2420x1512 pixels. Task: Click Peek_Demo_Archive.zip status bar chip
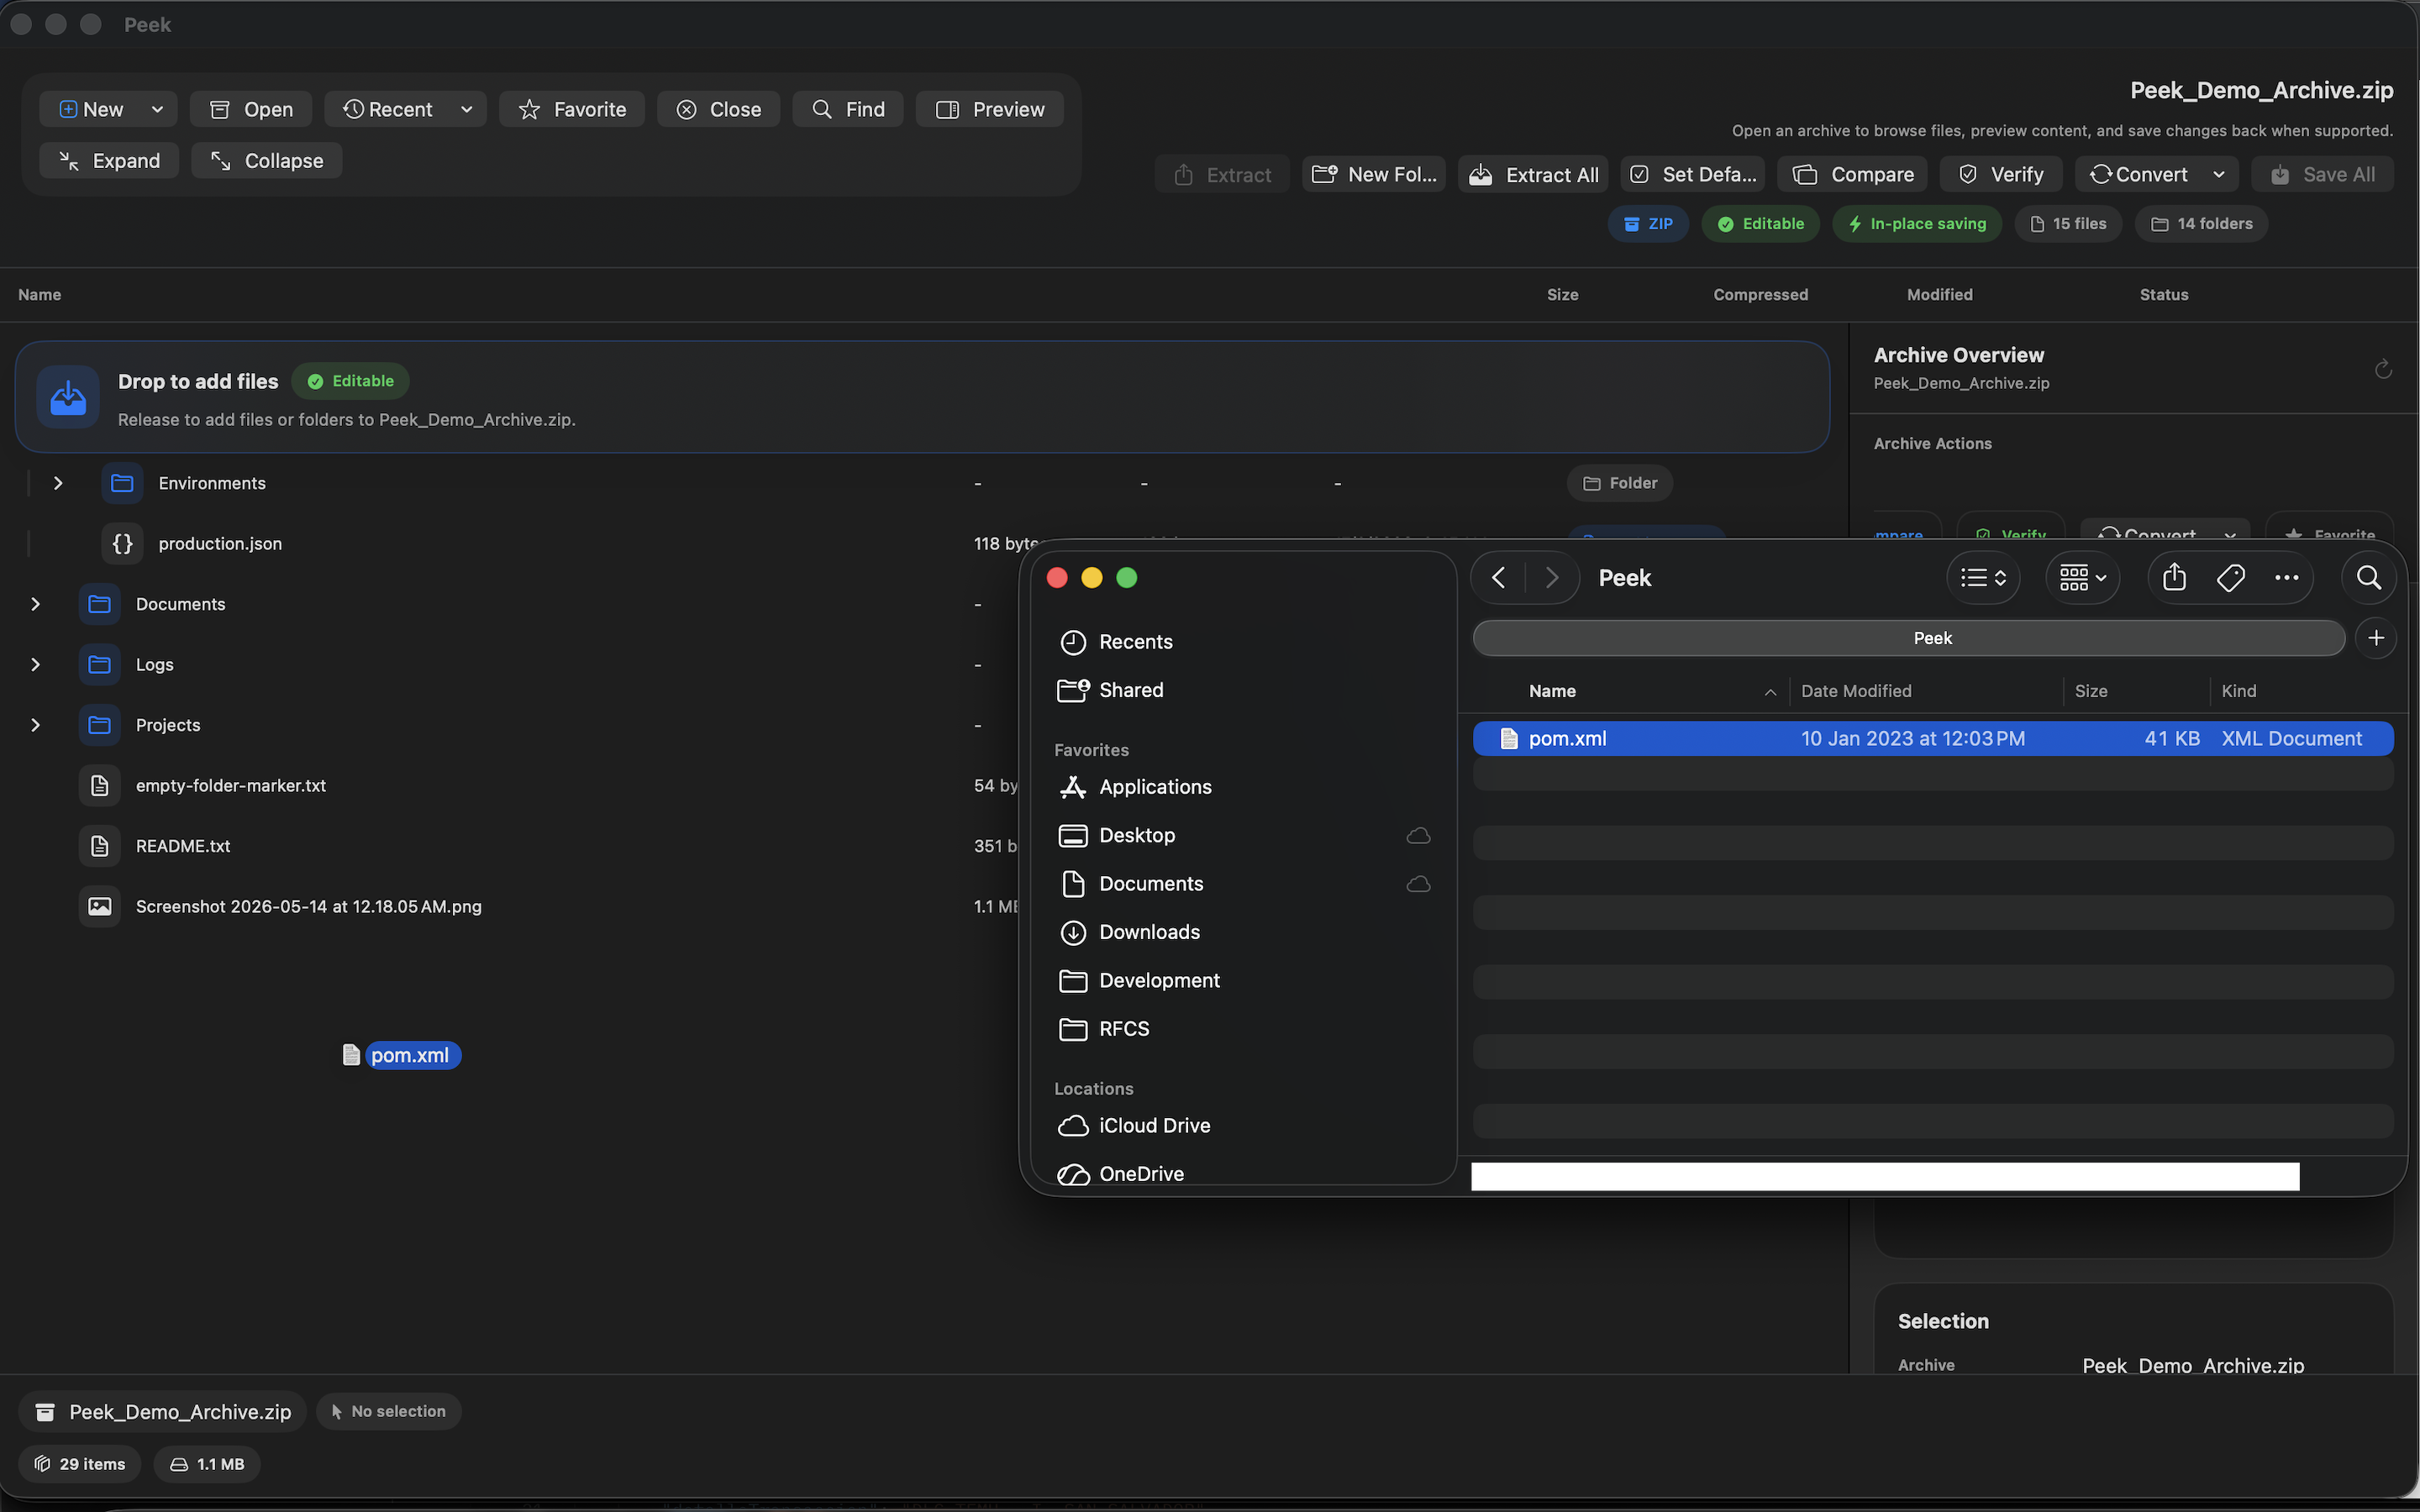coord(162,1411)
